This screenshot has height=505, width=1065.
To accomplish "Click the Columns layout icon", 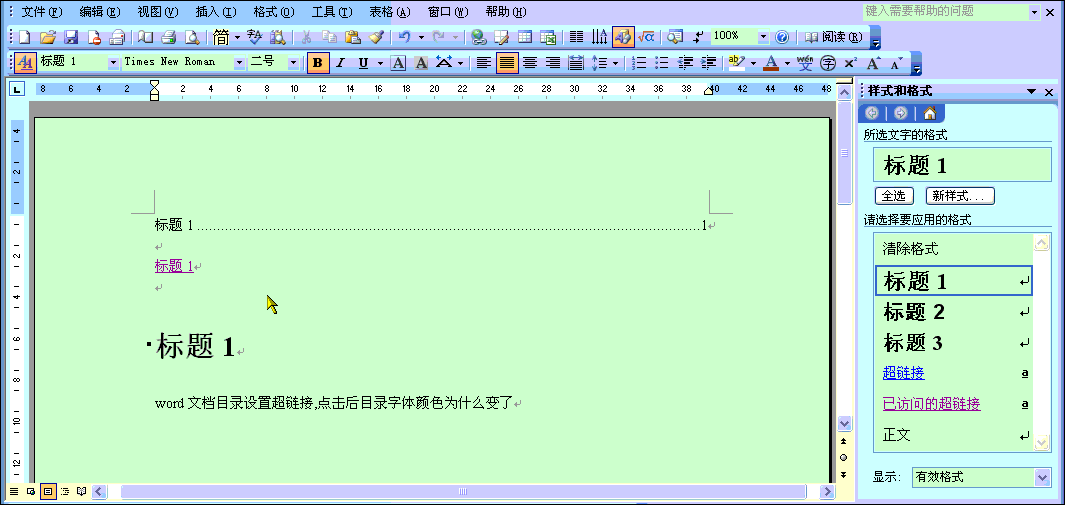I will [576, 37].
